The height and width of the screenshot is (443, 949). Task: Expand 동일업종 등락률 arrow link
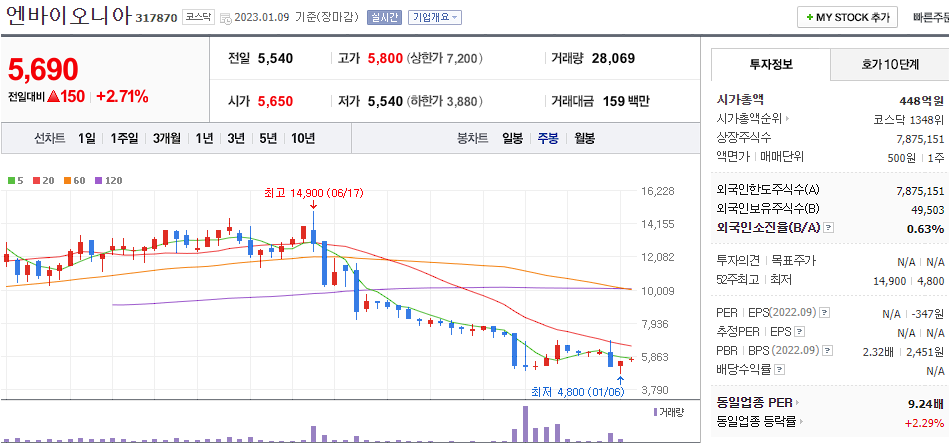tap(803, 421)
